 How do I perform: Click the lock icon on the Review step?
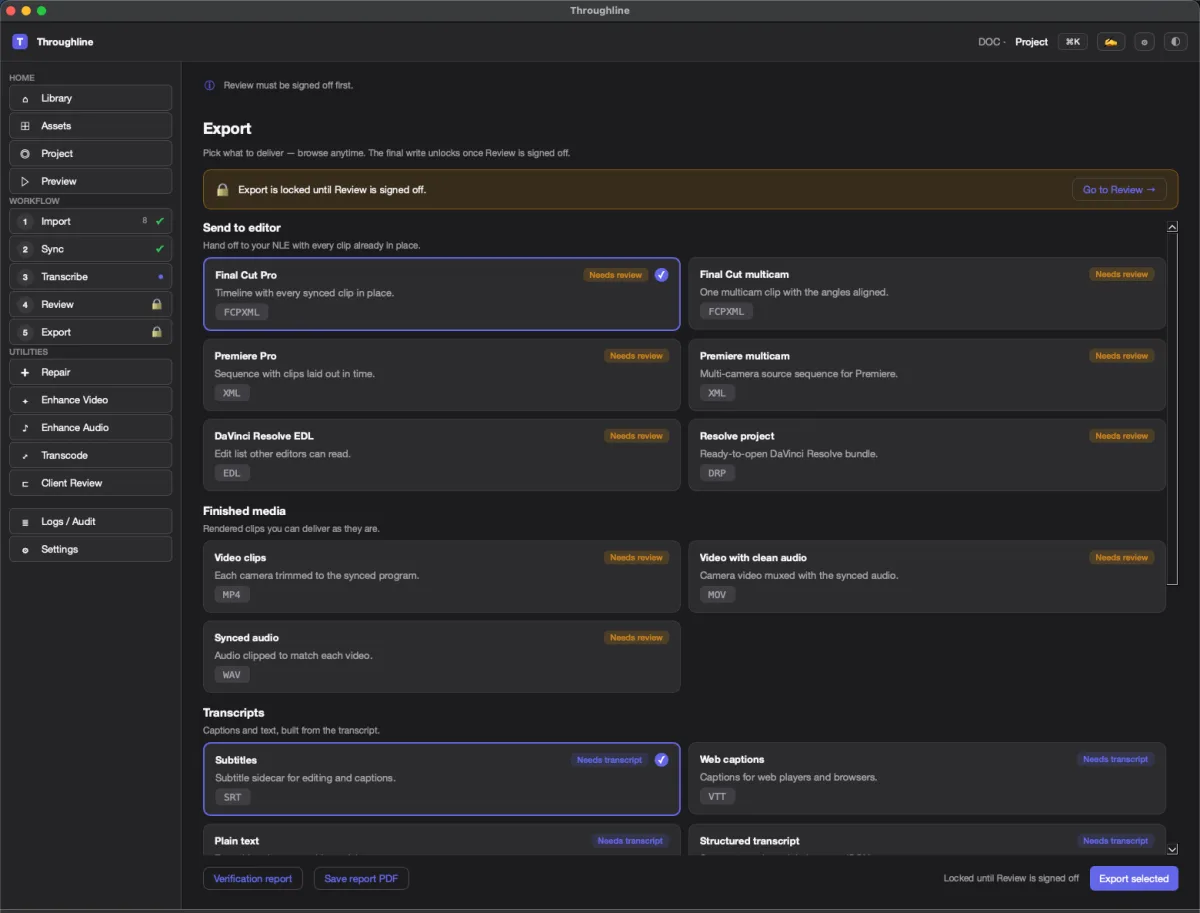[x=157, y=304]
